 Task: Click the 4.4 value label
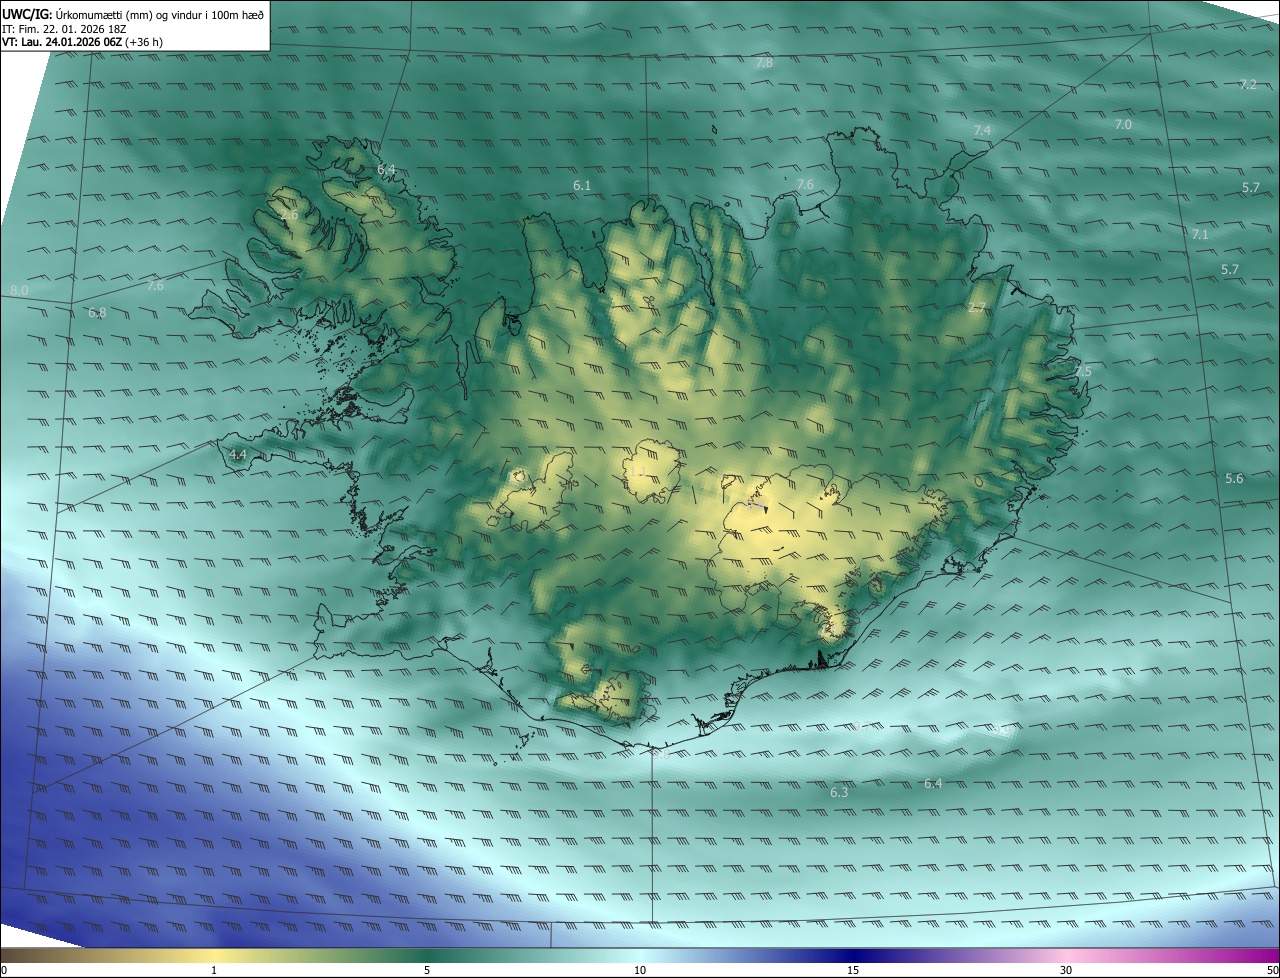(x=238, y=454)
